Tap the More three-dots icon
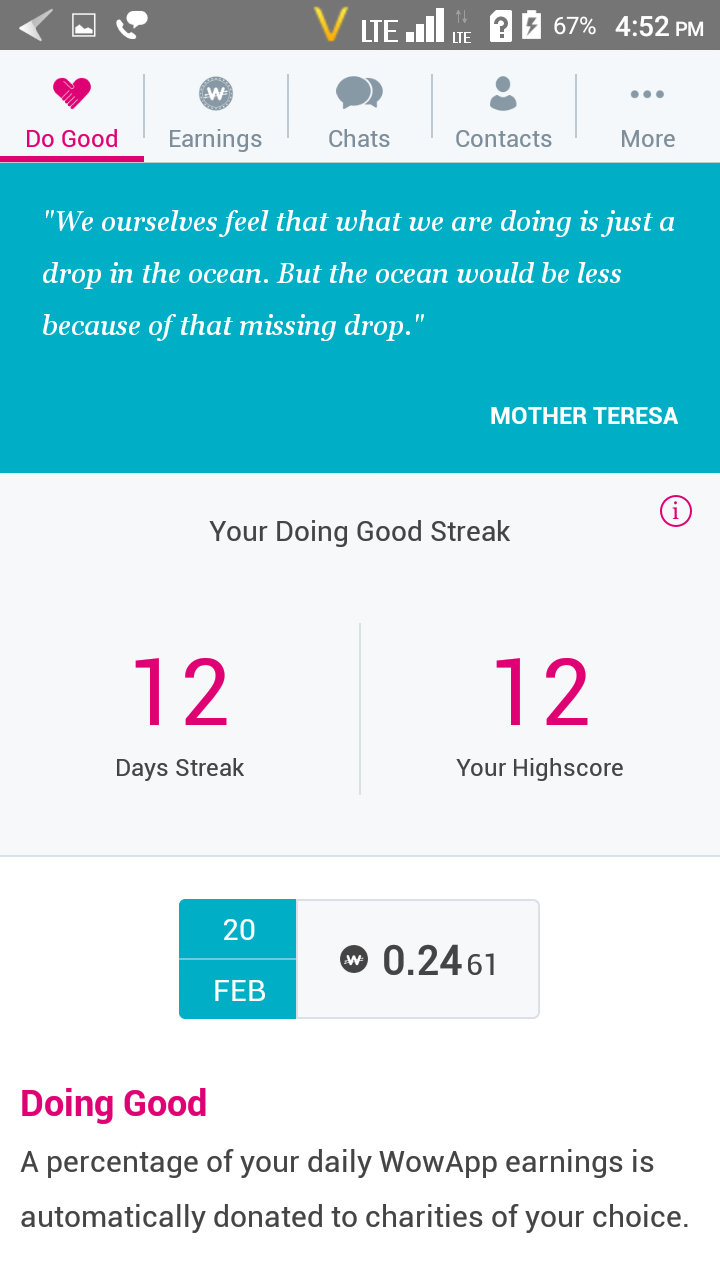Screen dimensions: 720x1280 [x=647, y=94]
